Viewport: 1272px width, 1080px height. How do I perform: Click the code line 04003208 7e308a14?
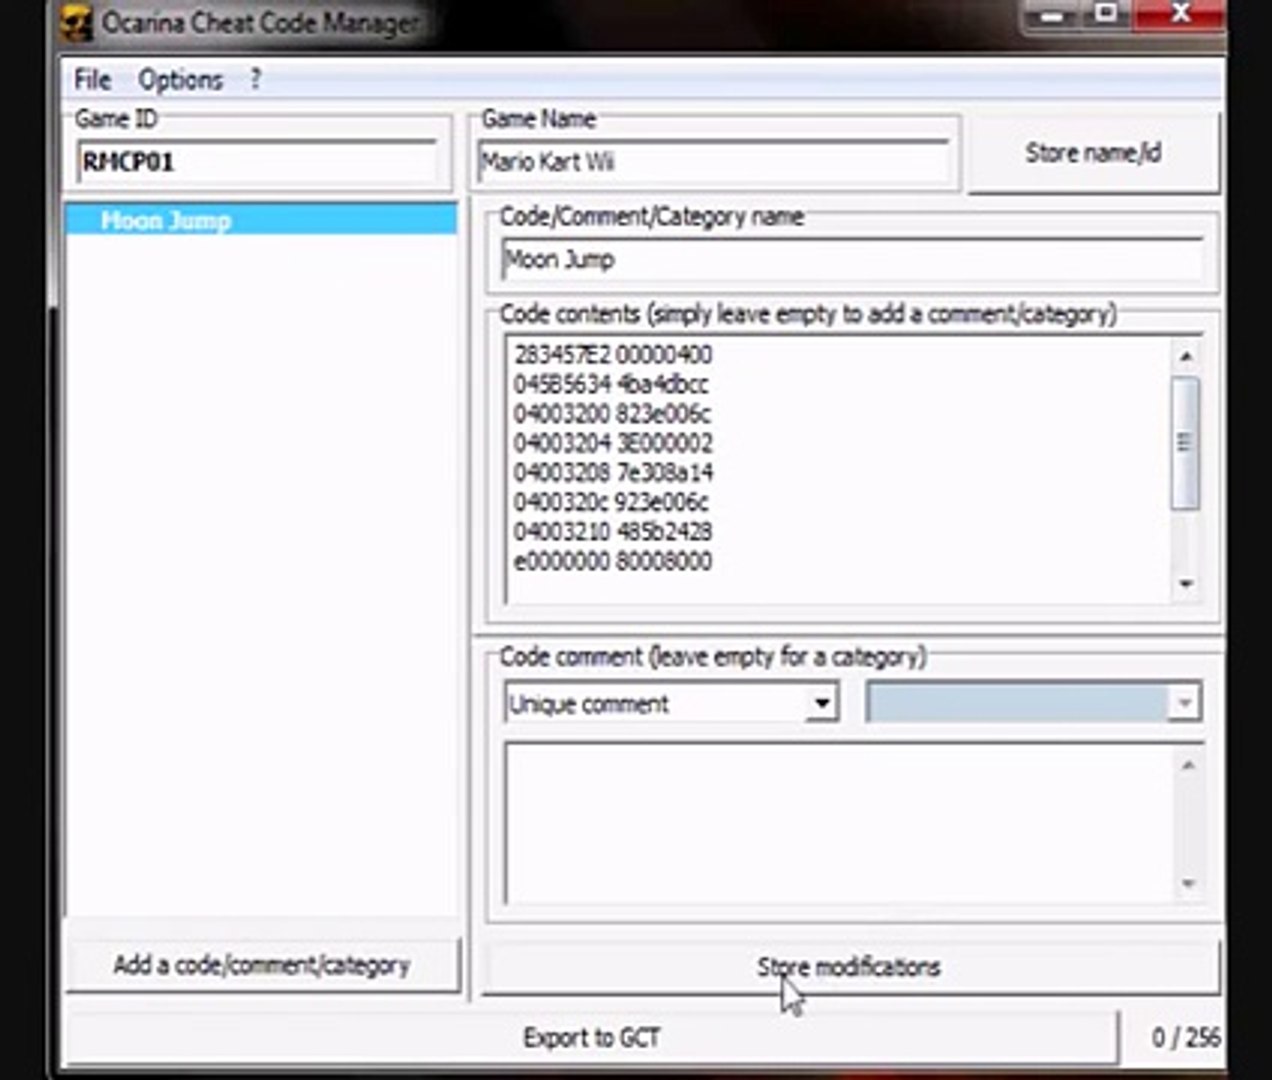point(613,472)
